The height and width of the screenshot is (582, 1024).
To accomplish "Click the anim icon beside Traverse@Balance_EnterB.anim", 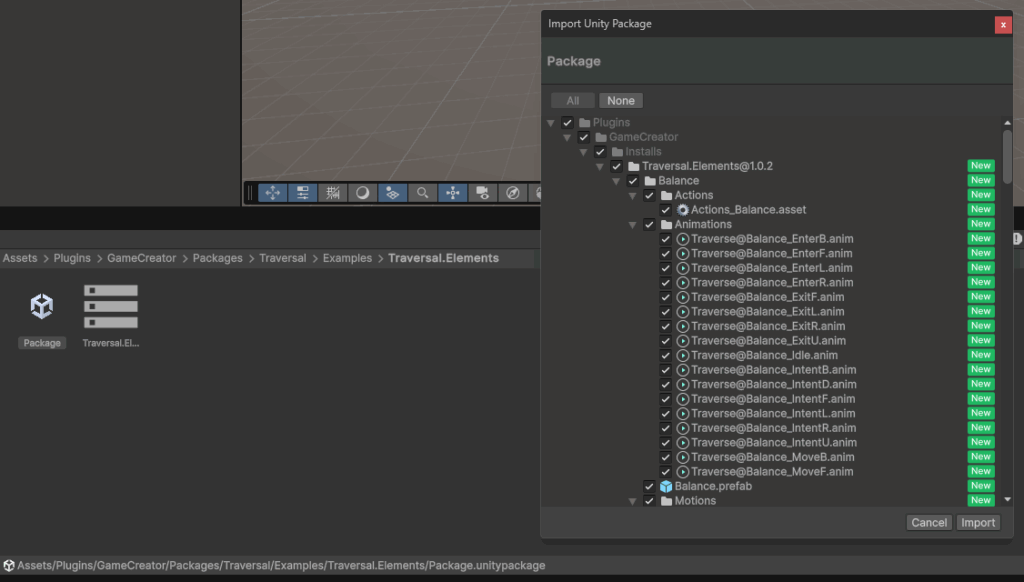I will tap(682, 239).
